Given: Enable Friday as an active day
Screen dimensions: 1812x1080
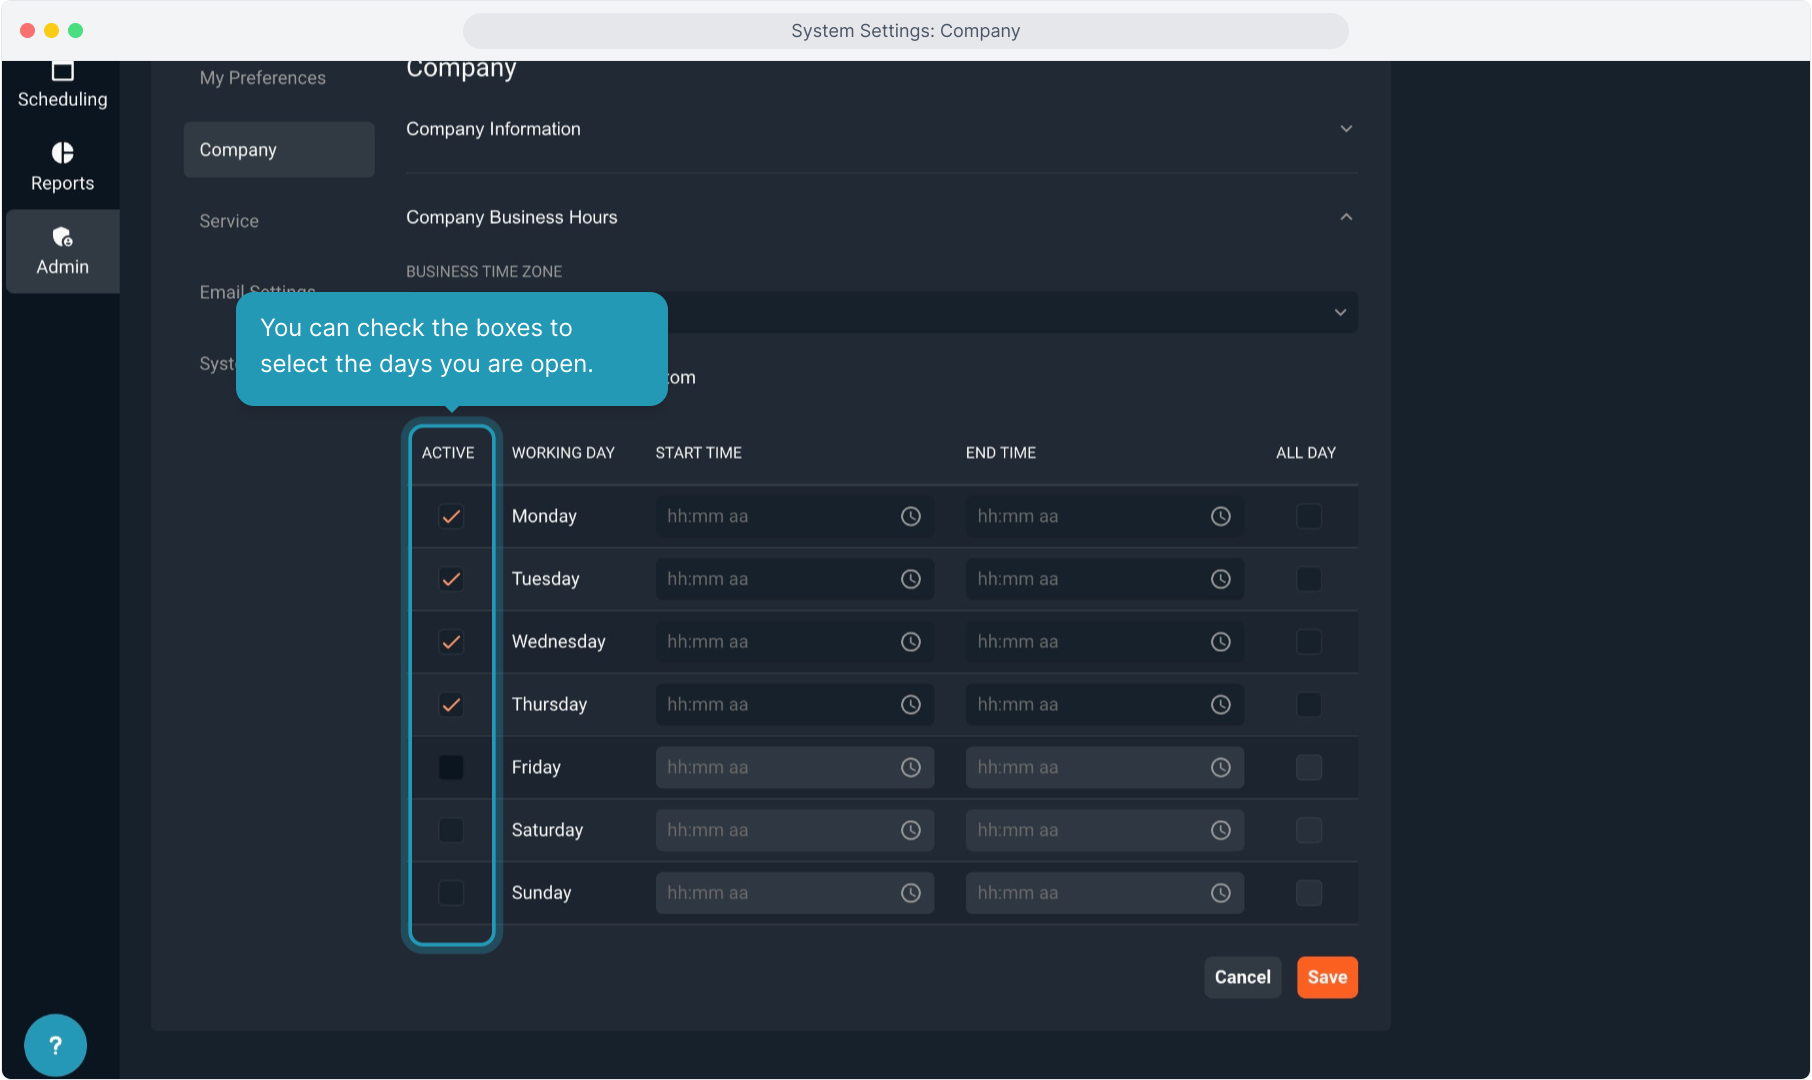Looking at the screenshot, I should 451,768.
